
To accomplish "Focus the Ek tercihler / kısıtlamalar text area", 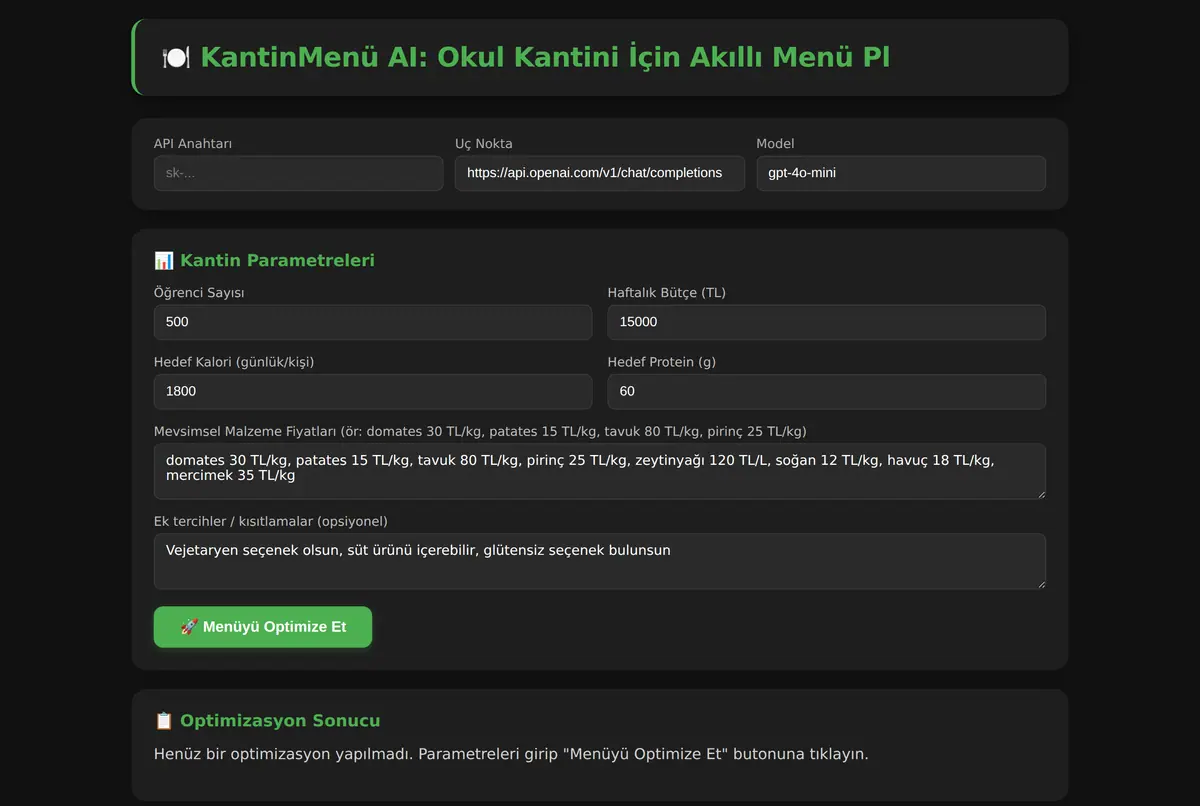I will click(600, 561).
